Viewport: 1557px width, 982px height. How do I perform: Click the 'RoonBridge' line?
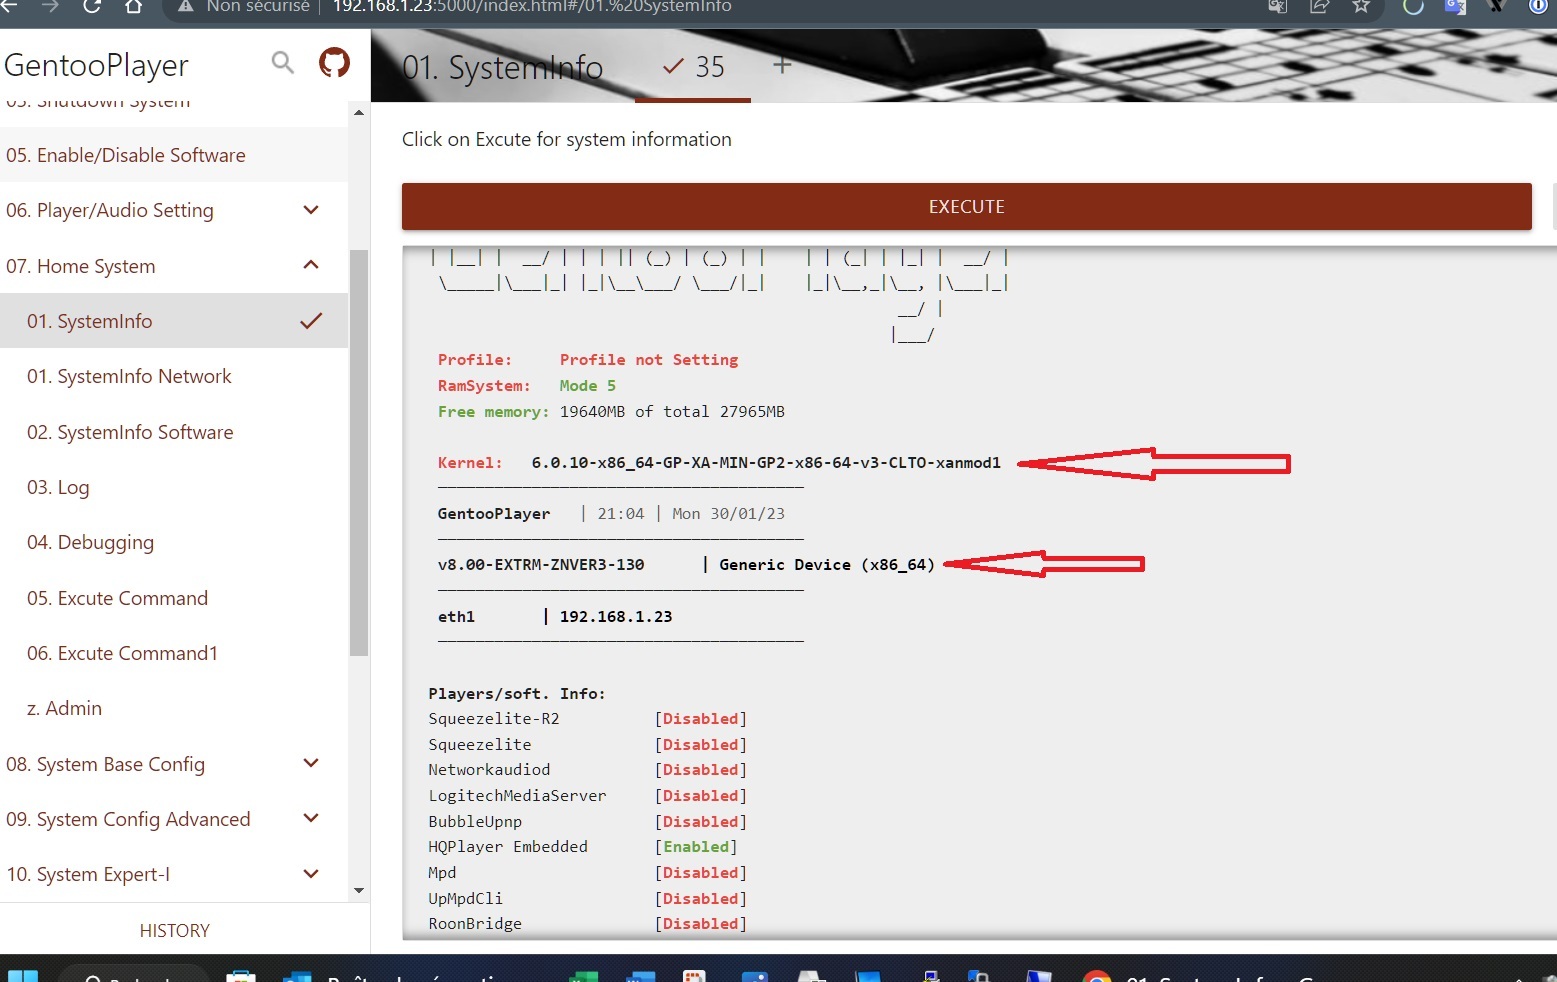click(x=475, y=924)
